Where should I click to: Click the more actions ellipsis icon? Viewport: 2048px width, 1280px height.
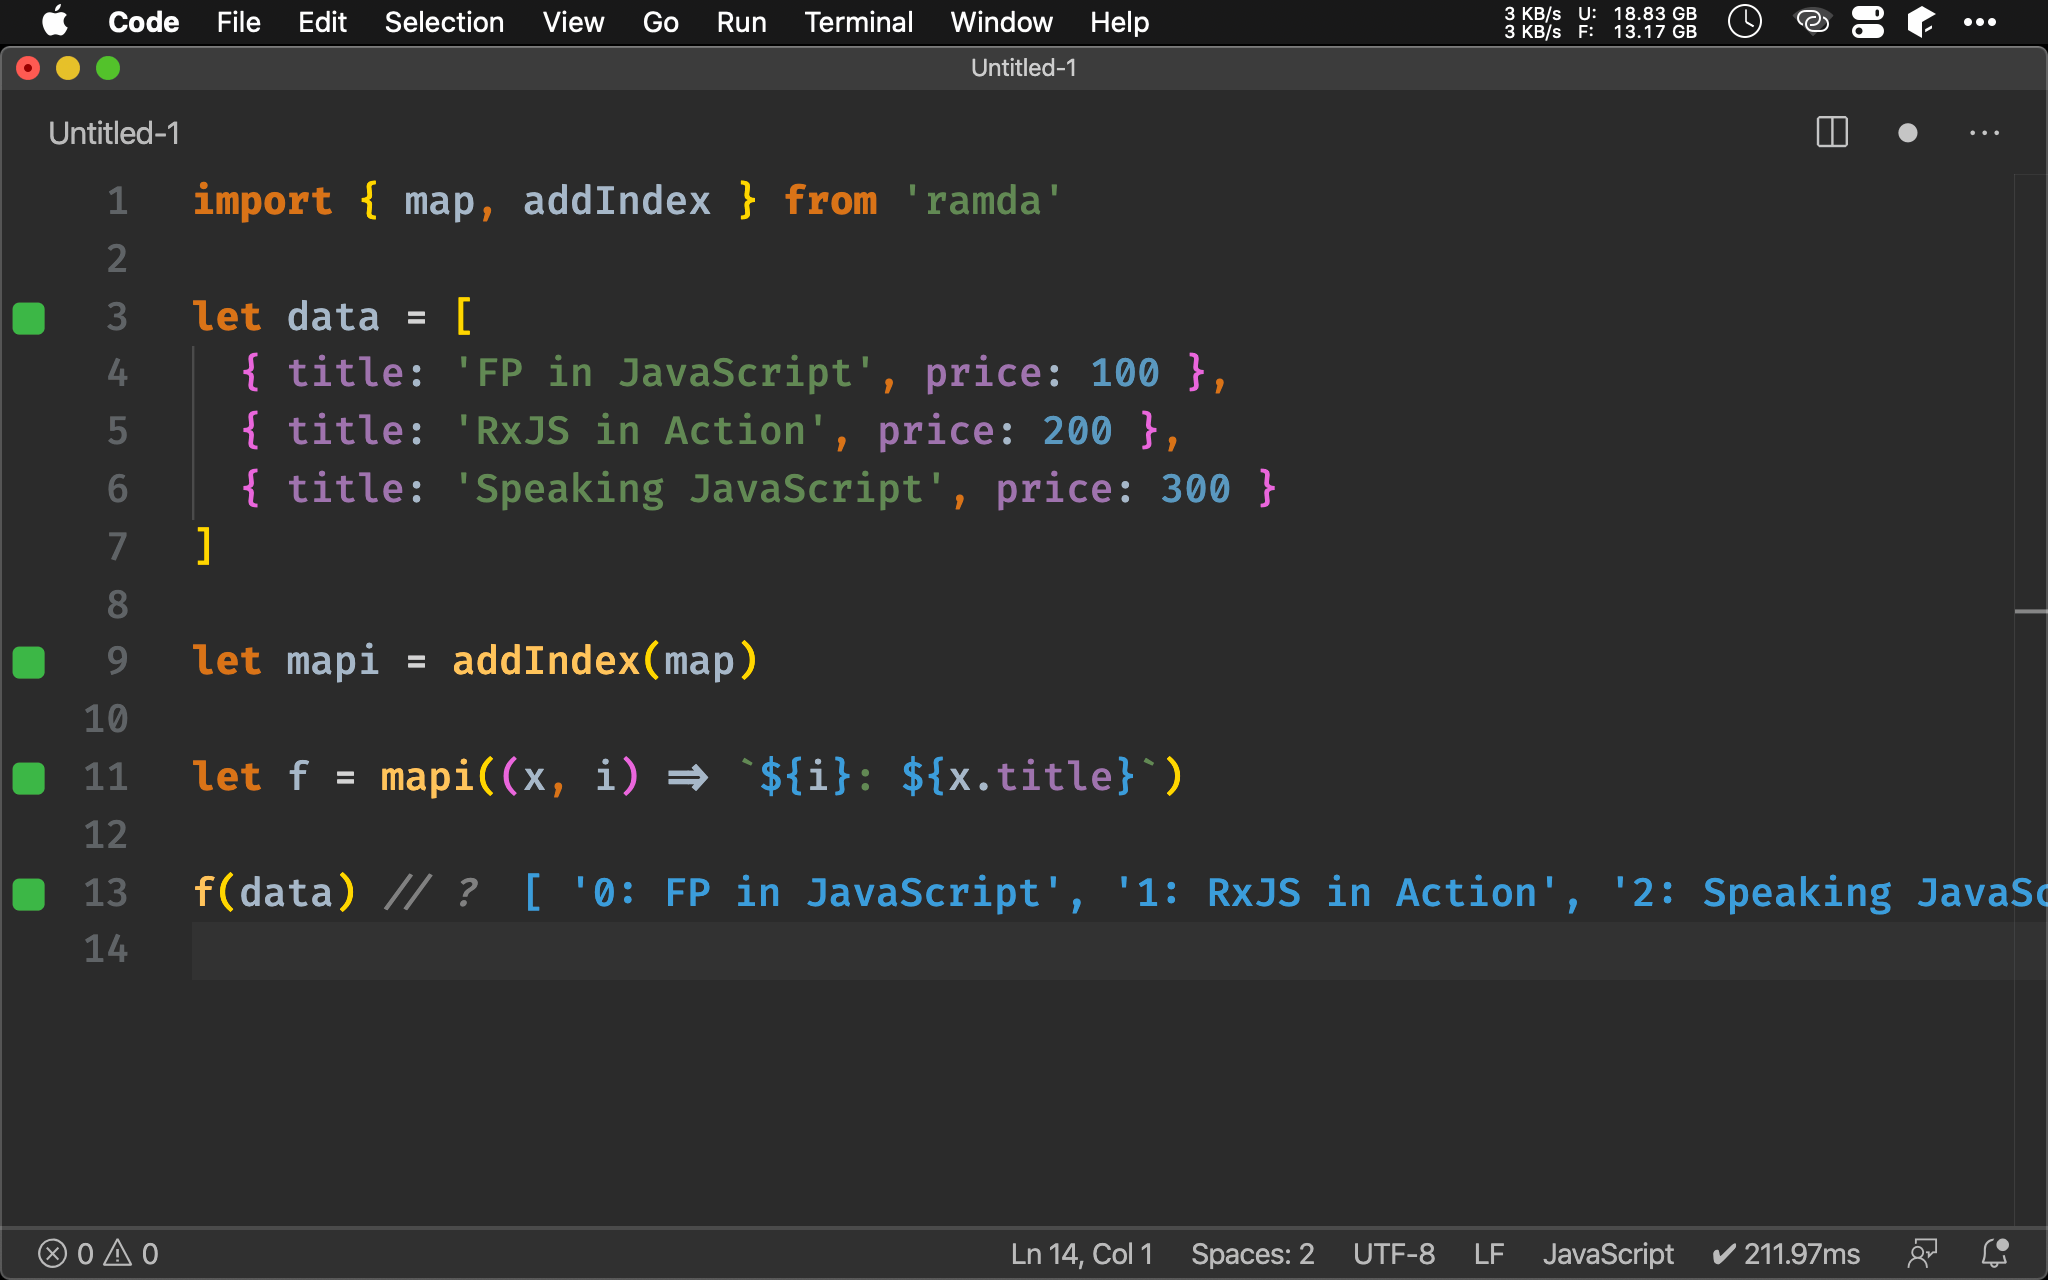click(x=1985, y=131)
